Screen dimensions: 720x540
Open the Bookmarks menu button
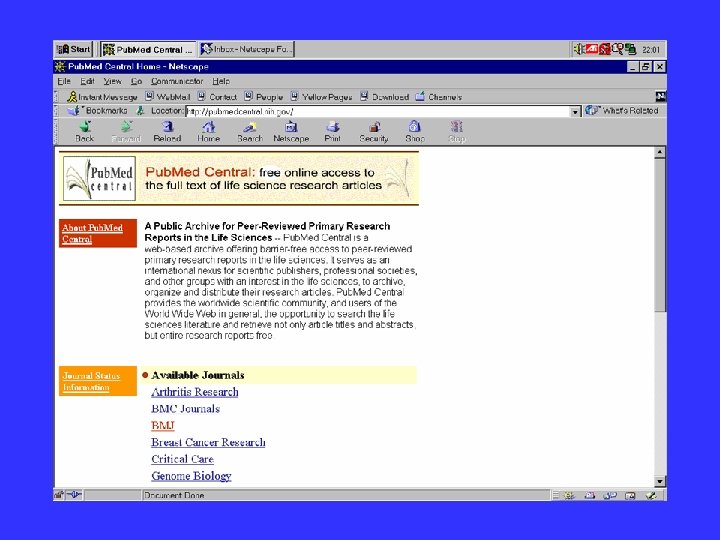[98, 111]
